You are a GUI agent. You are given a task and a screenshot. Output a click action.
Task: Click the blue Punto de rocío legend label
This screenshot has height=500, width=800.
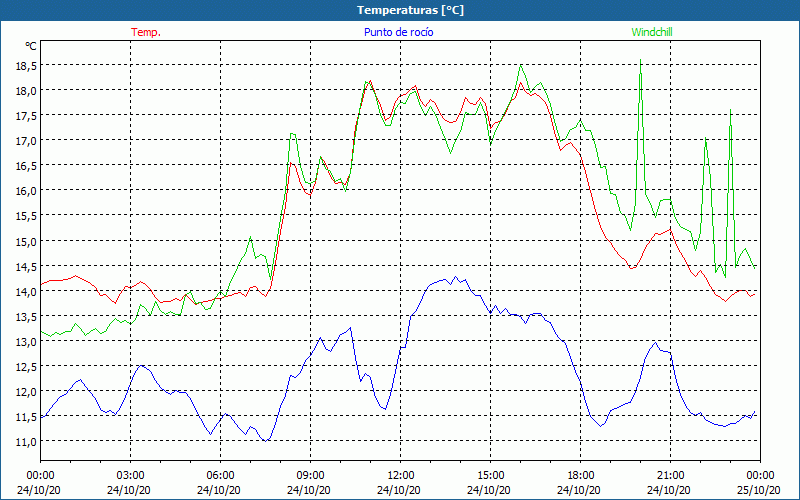[398, 32]
